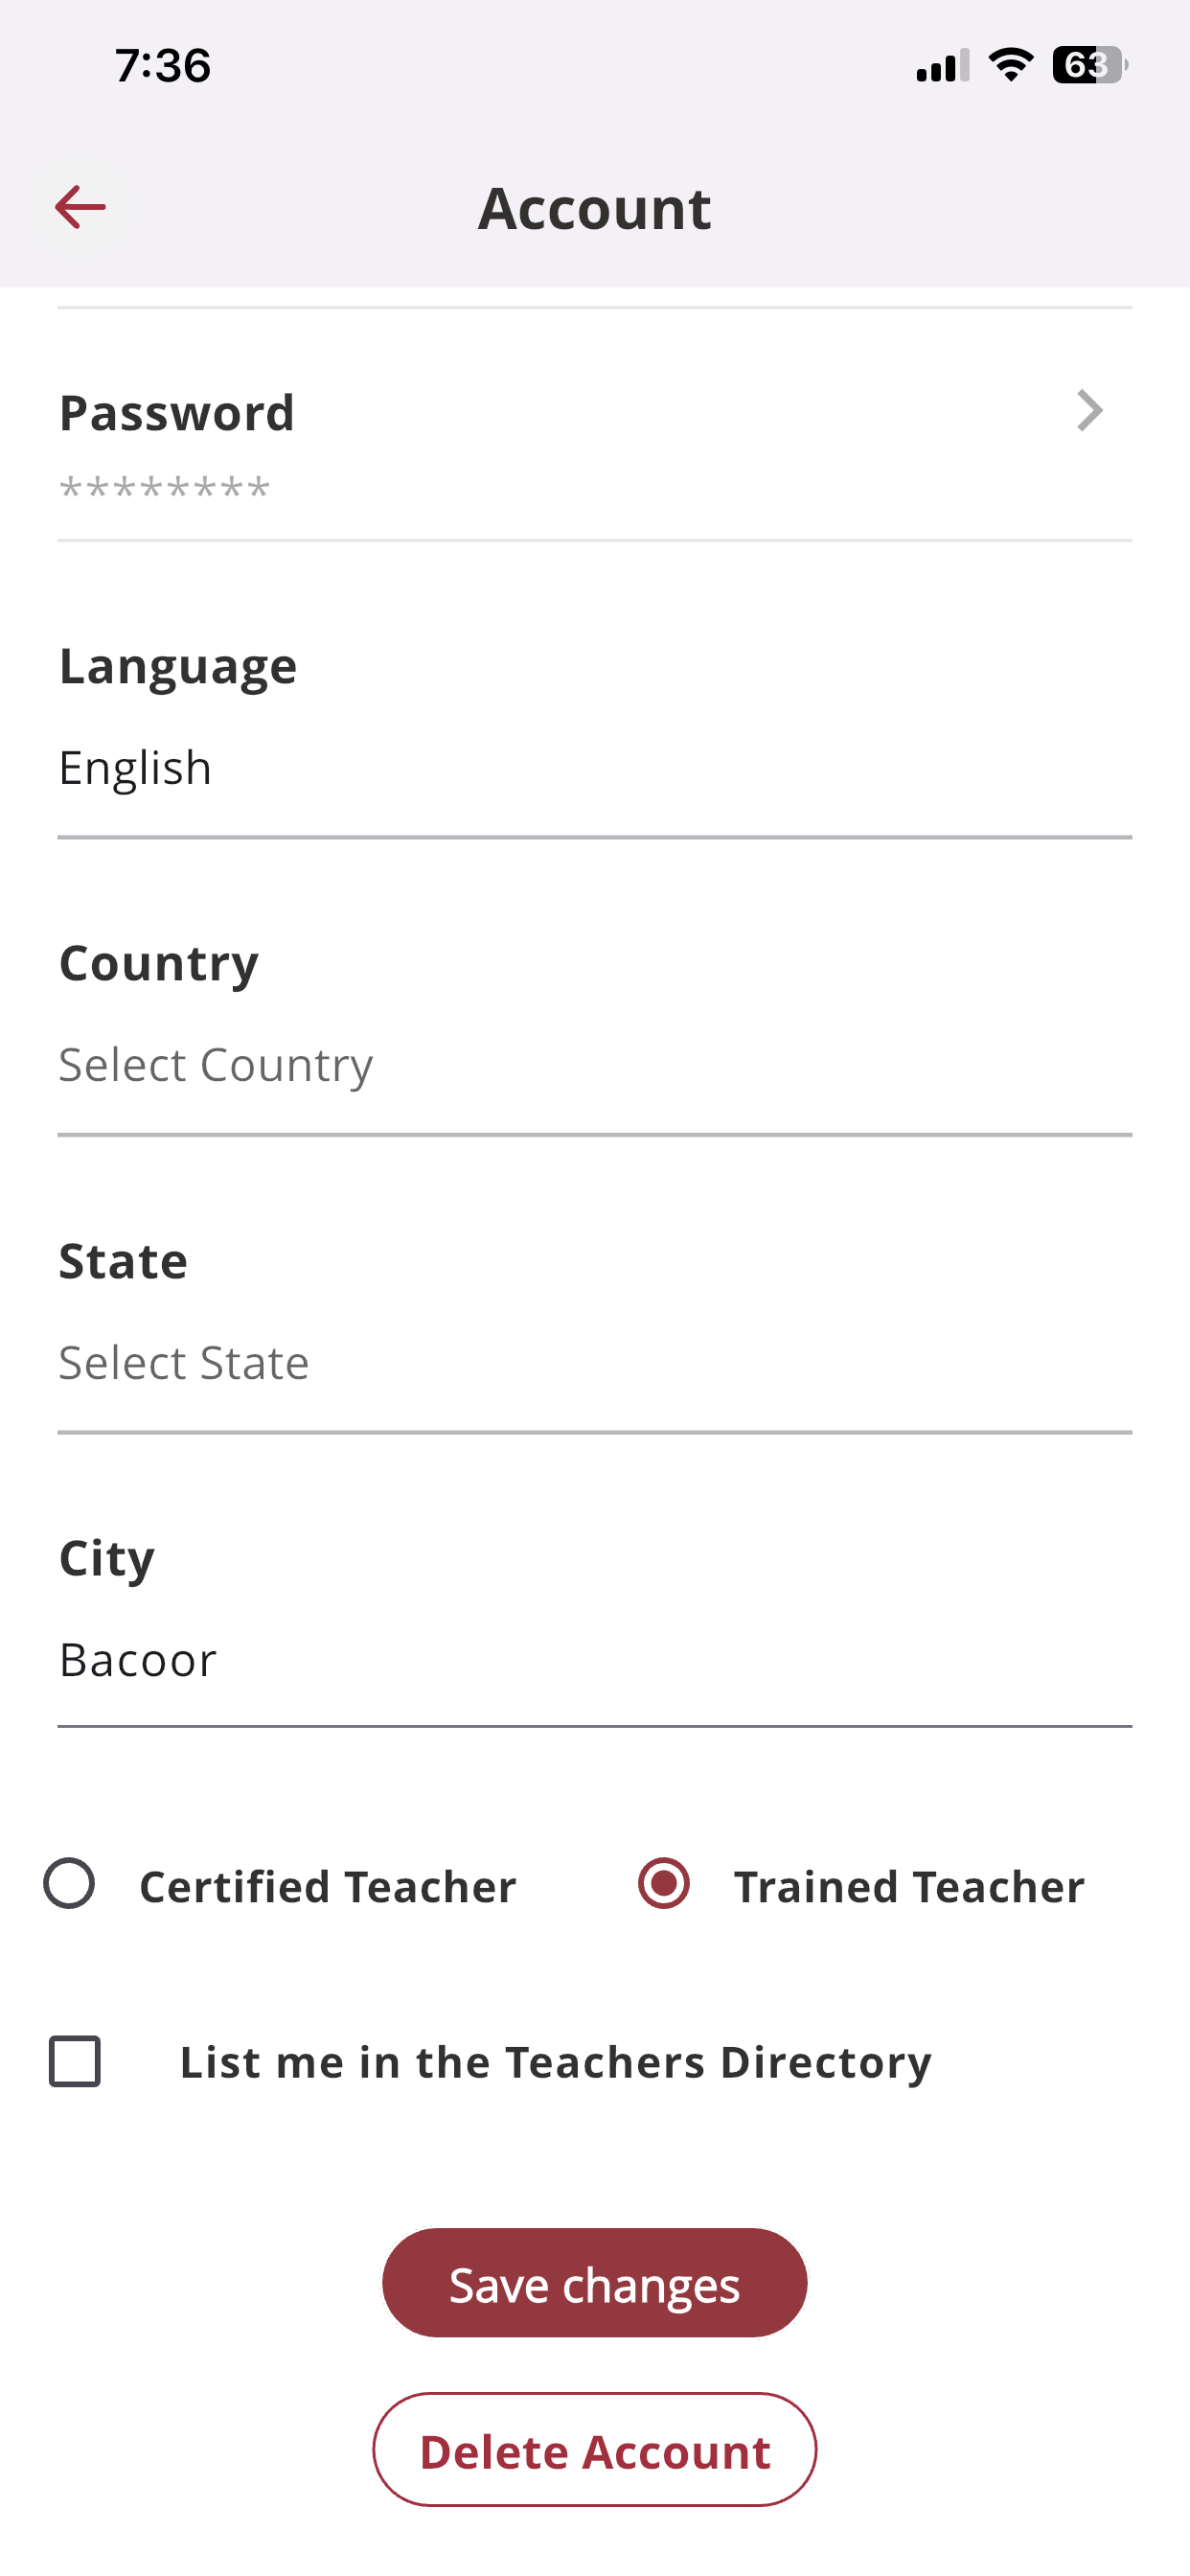Tap the Wi-Fi status icon
The width and height of the screenshot is (1190, 2576).
pos(1010,65)
